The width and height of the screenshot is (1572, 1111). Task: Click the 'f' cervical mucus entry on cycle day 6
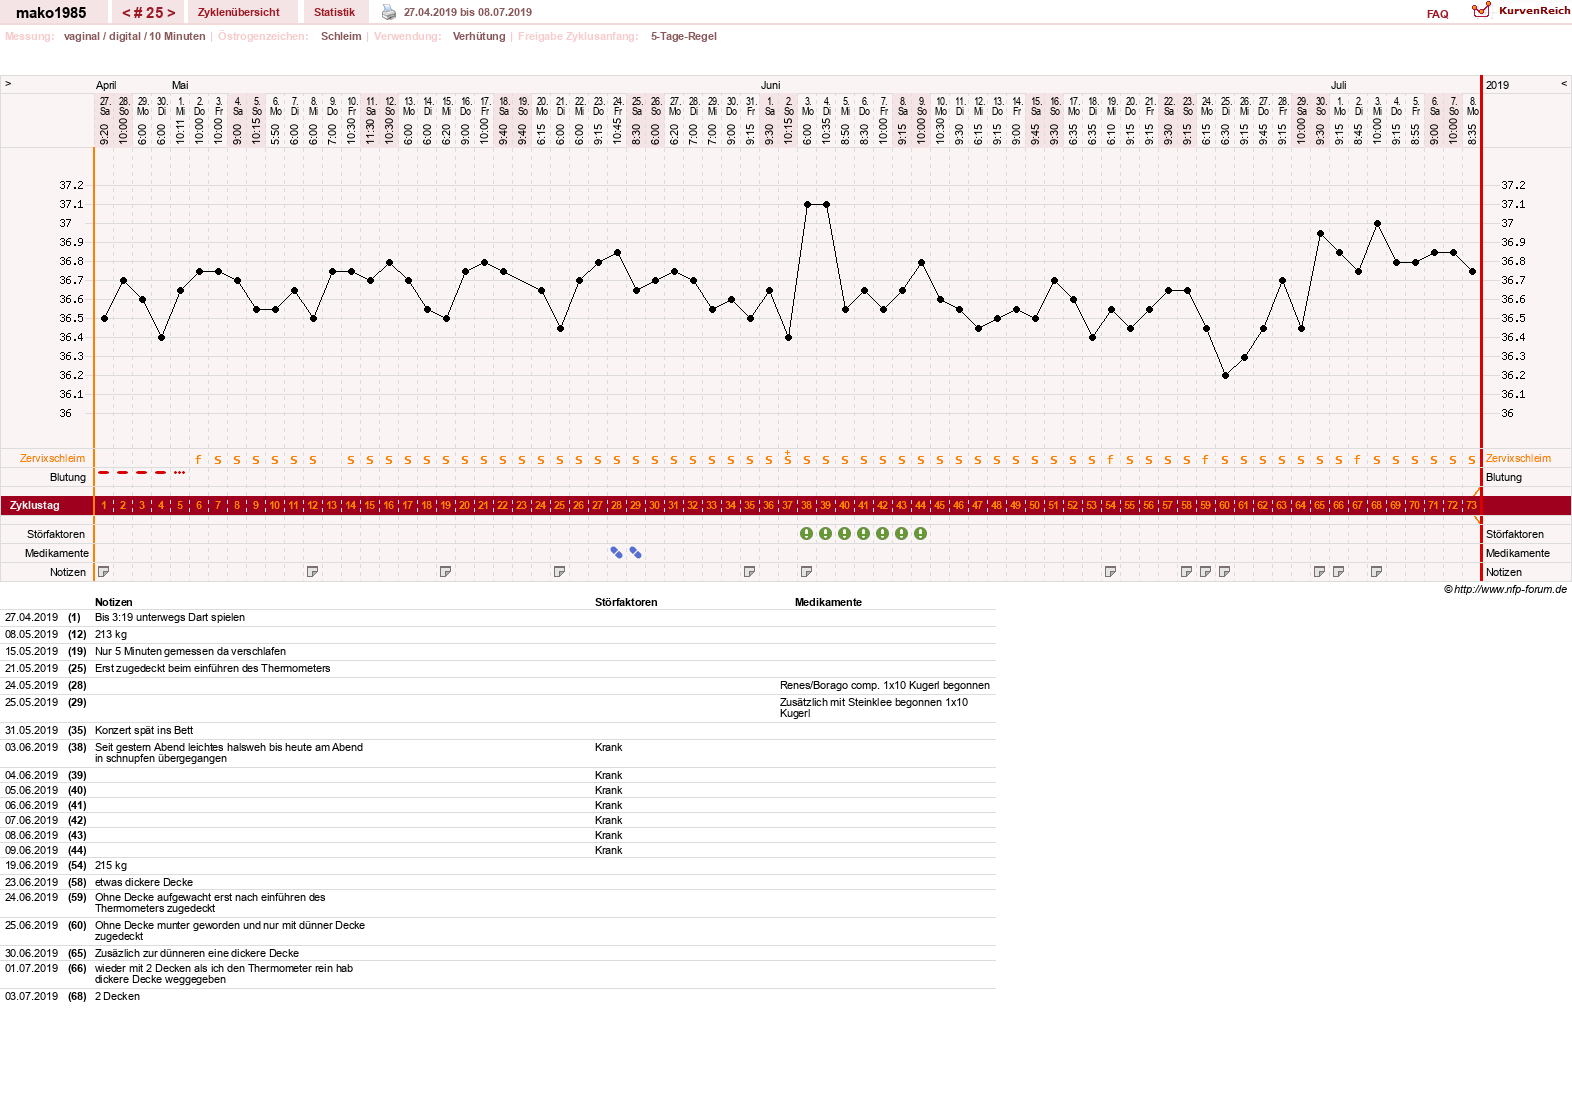click(x=199, y=460)
